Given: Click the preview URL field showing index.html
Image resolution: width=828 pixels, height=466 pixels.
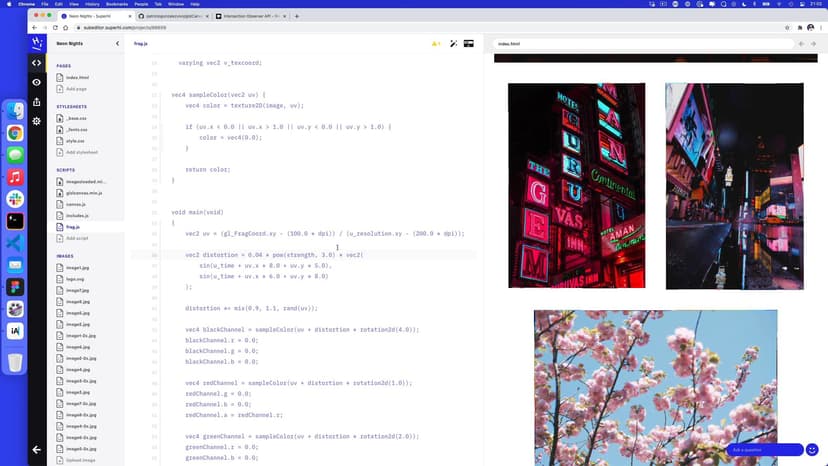Looking at the screenshot, I should (640, 44).
